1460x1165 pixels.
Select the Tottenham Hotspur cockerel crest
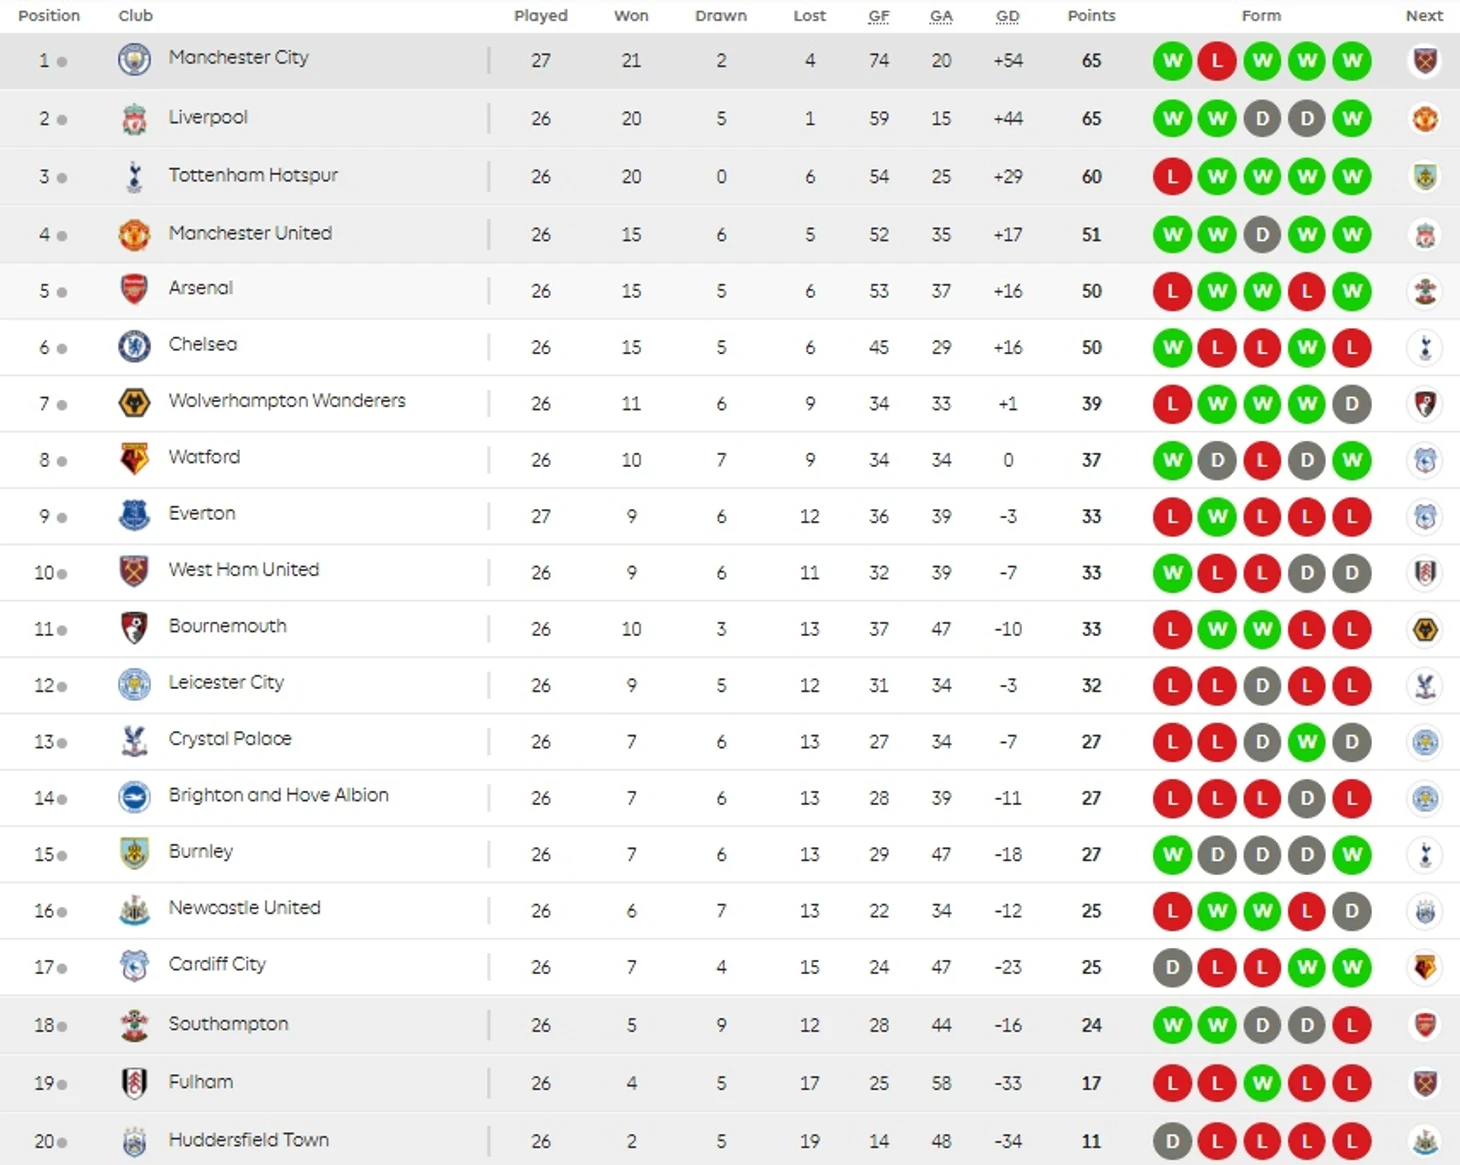pyautogui.click(x=134, y=176)
